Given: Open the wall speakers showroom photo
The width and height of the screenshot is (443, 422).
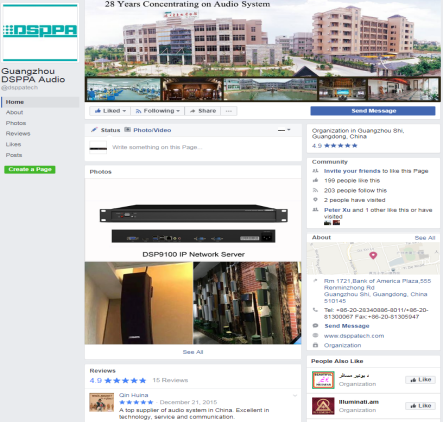Looking at the screenshot, I should 247,303.
